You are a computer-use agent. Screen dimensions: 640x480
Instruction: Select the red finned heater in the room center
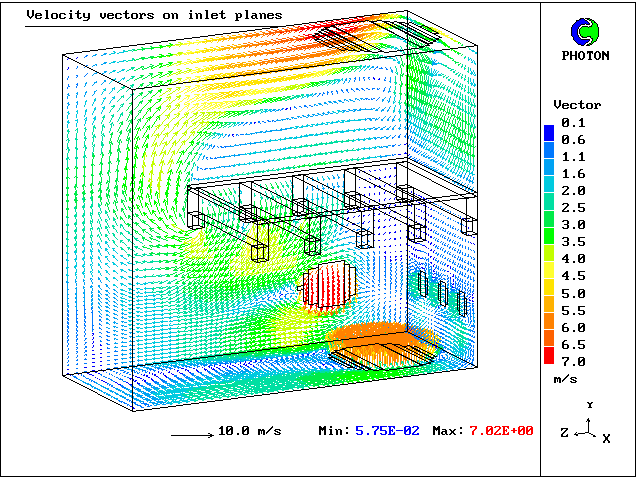click(327, 285)
